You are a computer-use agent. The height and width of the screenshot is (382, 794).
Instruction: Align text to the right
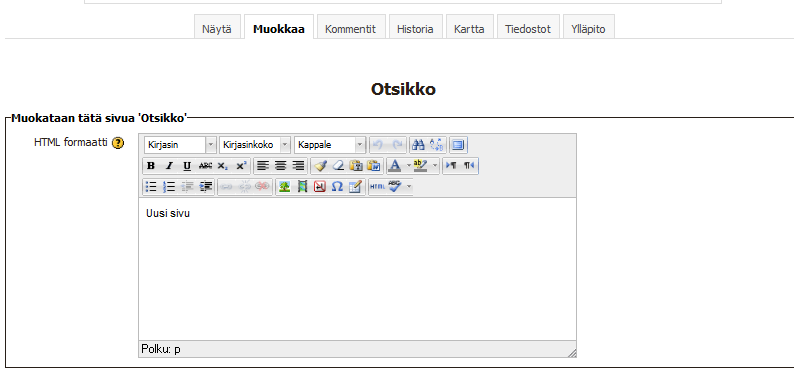[299, 166]
